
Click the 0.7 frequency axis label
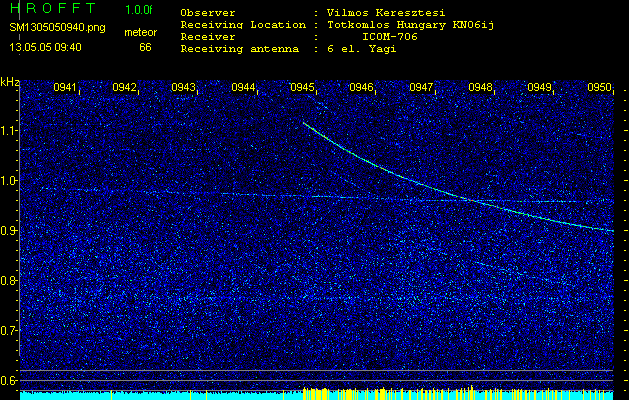point(9,330)
